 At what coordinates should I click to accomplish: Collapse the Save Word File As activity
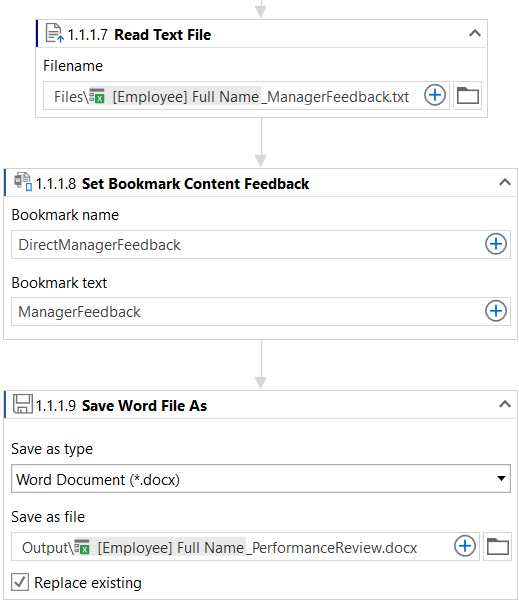[x=505, y=404]
